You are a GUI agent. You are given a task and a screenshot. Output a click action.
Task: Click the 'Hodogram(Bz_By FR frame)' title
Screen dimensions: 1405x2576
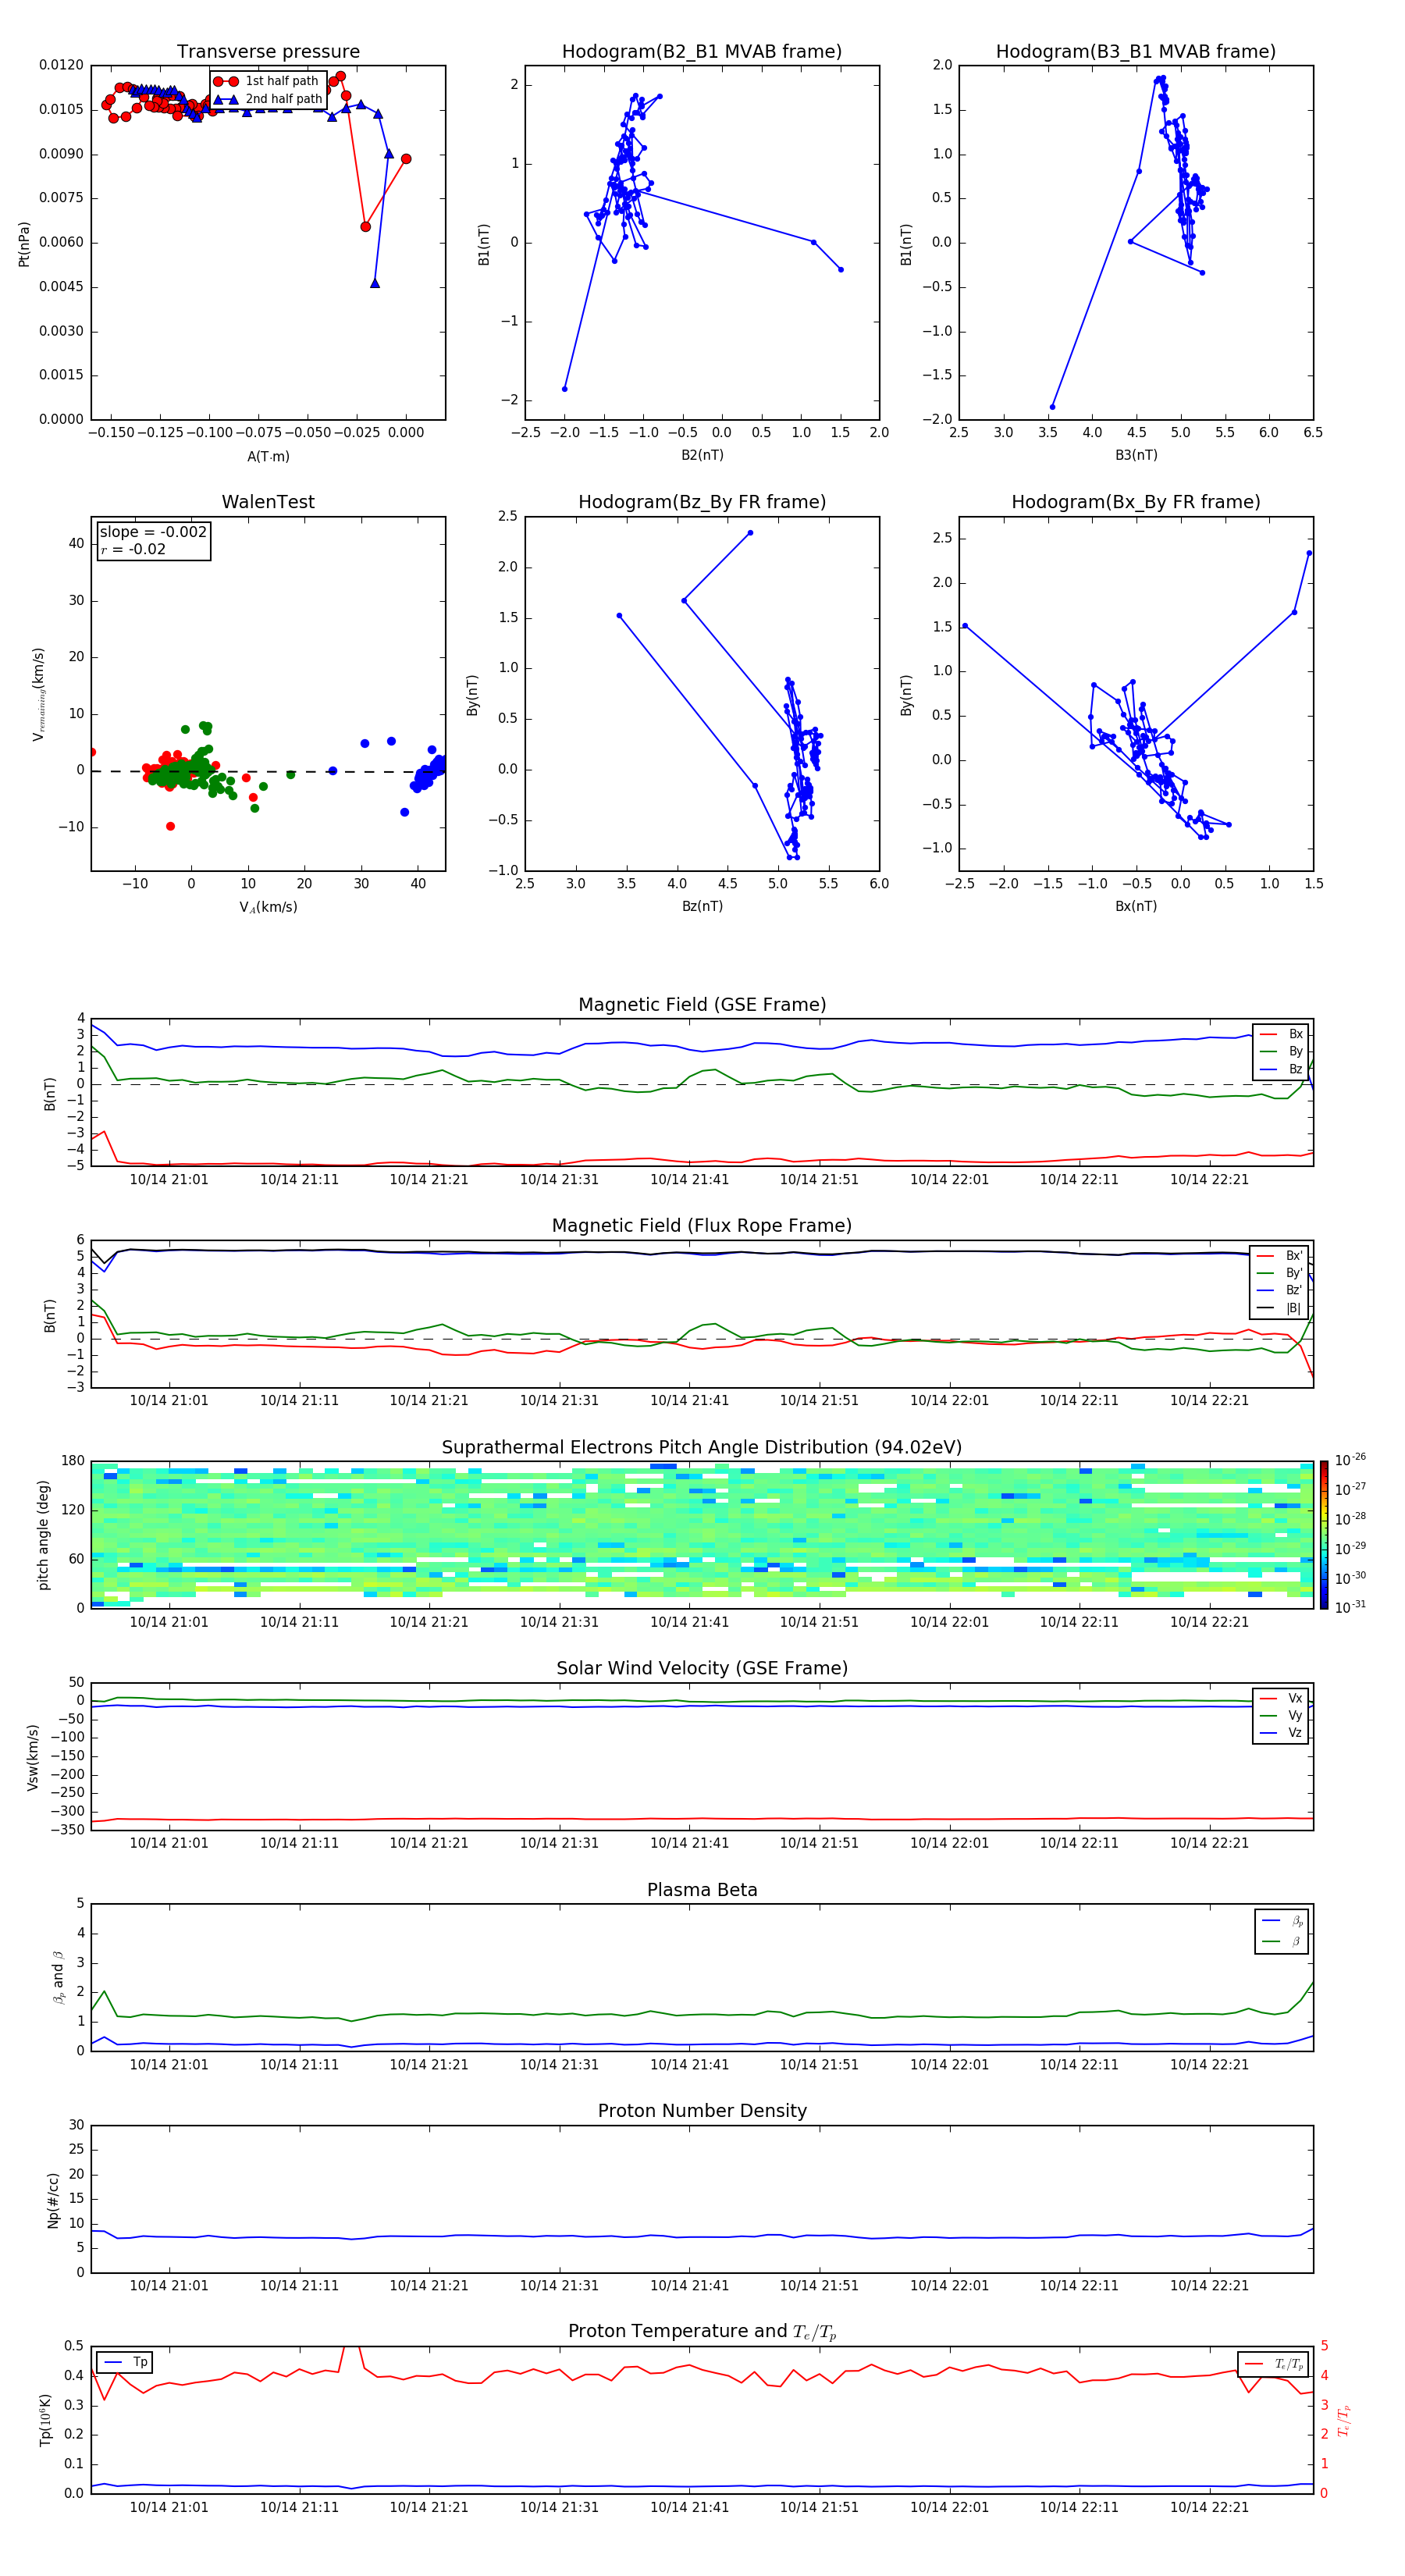click(x=702, y=502)
